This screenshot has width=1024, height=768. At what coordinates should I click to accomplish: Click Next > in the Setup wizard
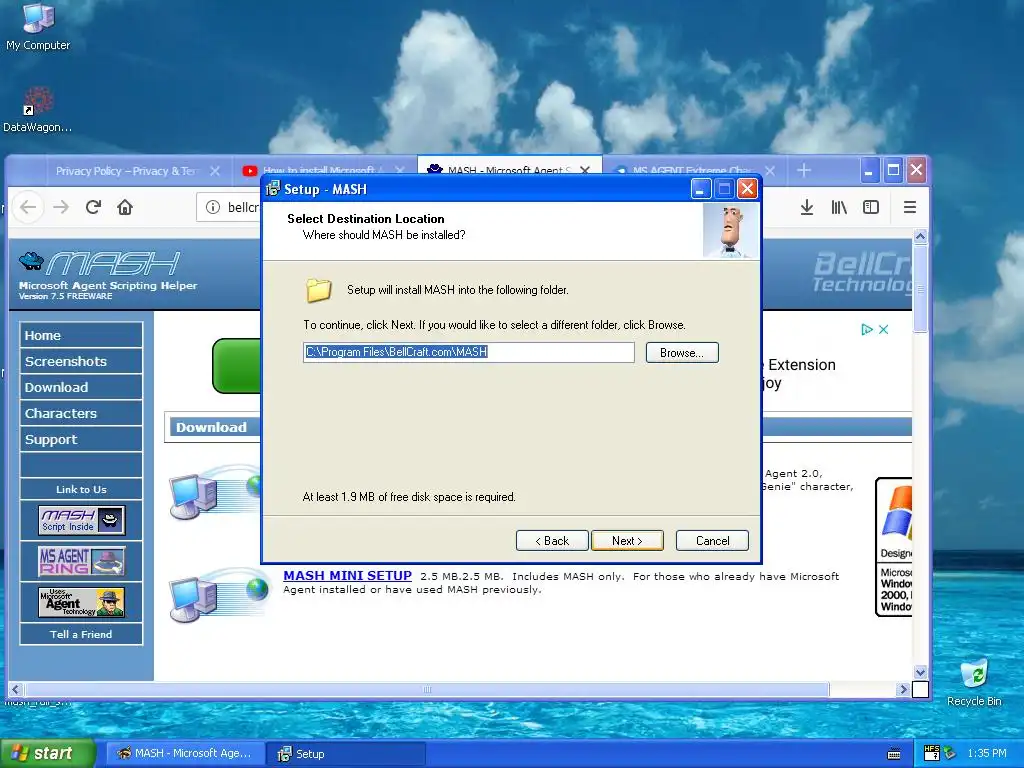627,541
